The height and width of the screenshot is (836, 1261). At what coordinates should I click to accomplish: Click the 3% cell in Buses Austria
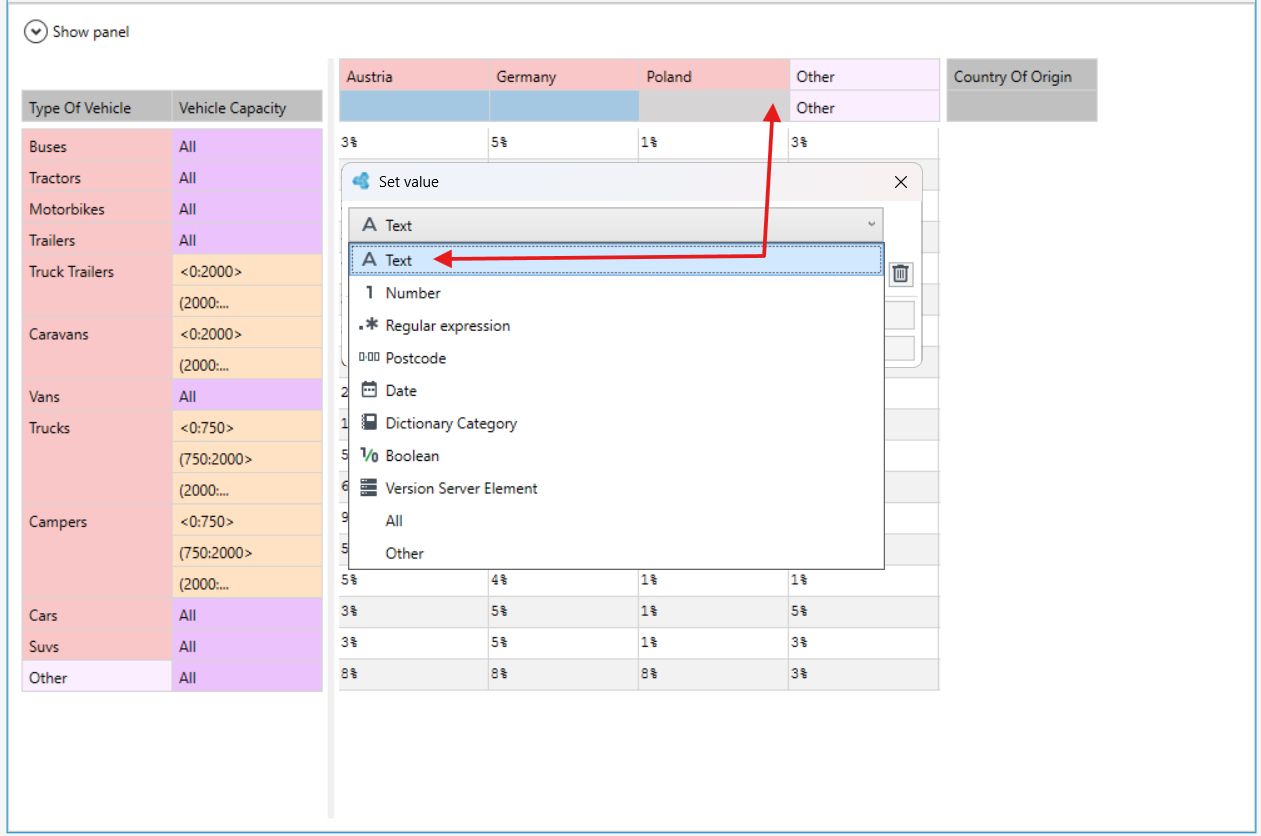[414, 142]
